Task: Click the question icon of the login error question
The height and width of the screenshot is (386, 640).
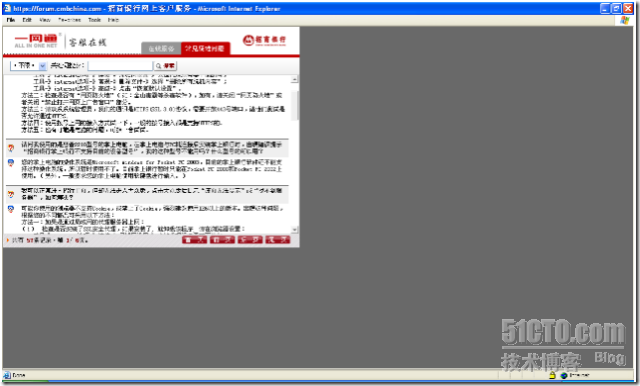Action: [11, 194]
